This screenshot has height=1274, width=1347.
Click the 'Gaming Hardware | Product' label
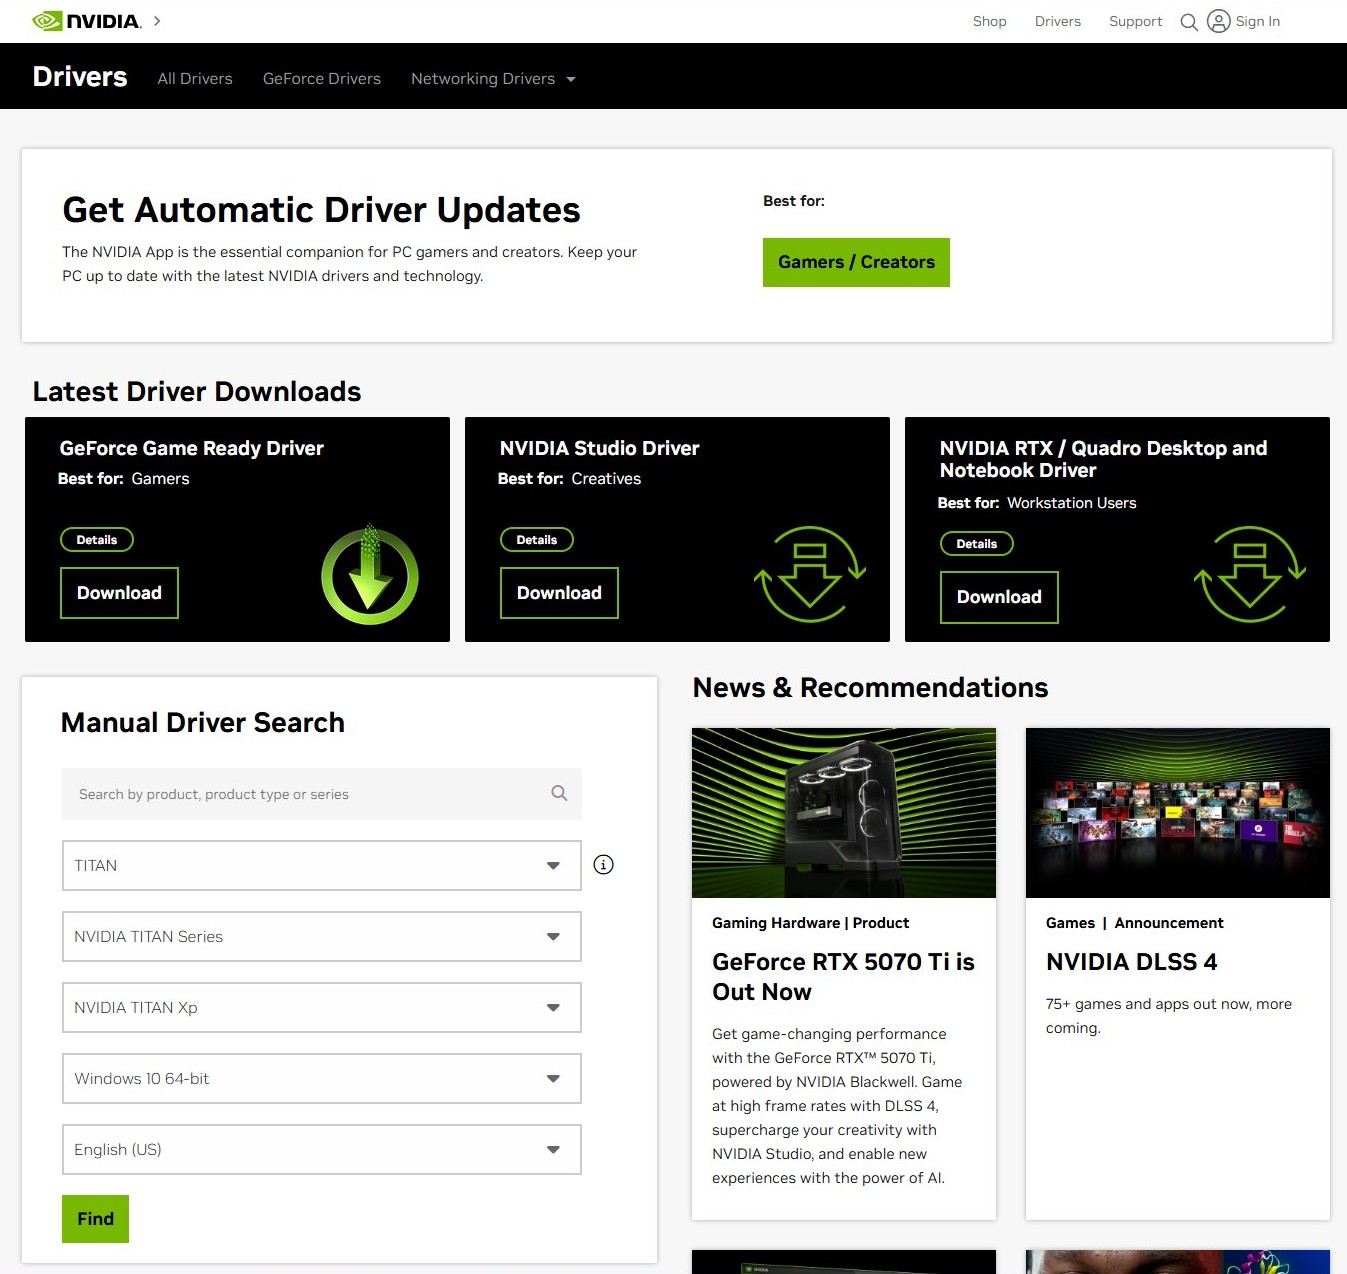[x=810, y=923]
